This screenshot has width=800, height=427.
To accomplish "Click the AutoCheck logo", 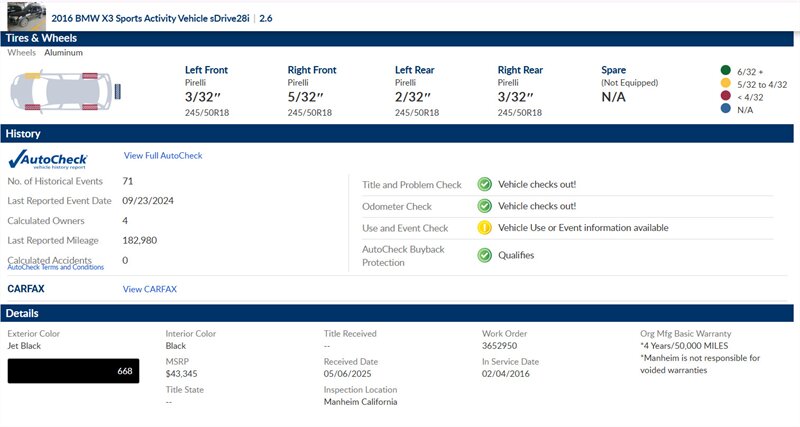I will [x=48, y=159].
